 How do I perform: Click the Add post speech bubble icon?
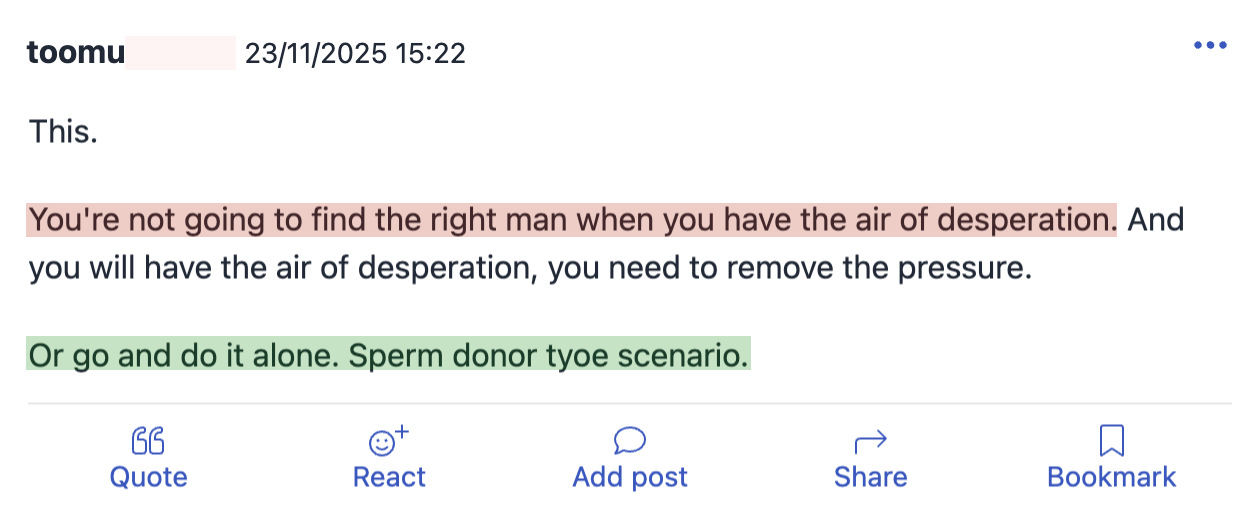click(x=630, y=441)
